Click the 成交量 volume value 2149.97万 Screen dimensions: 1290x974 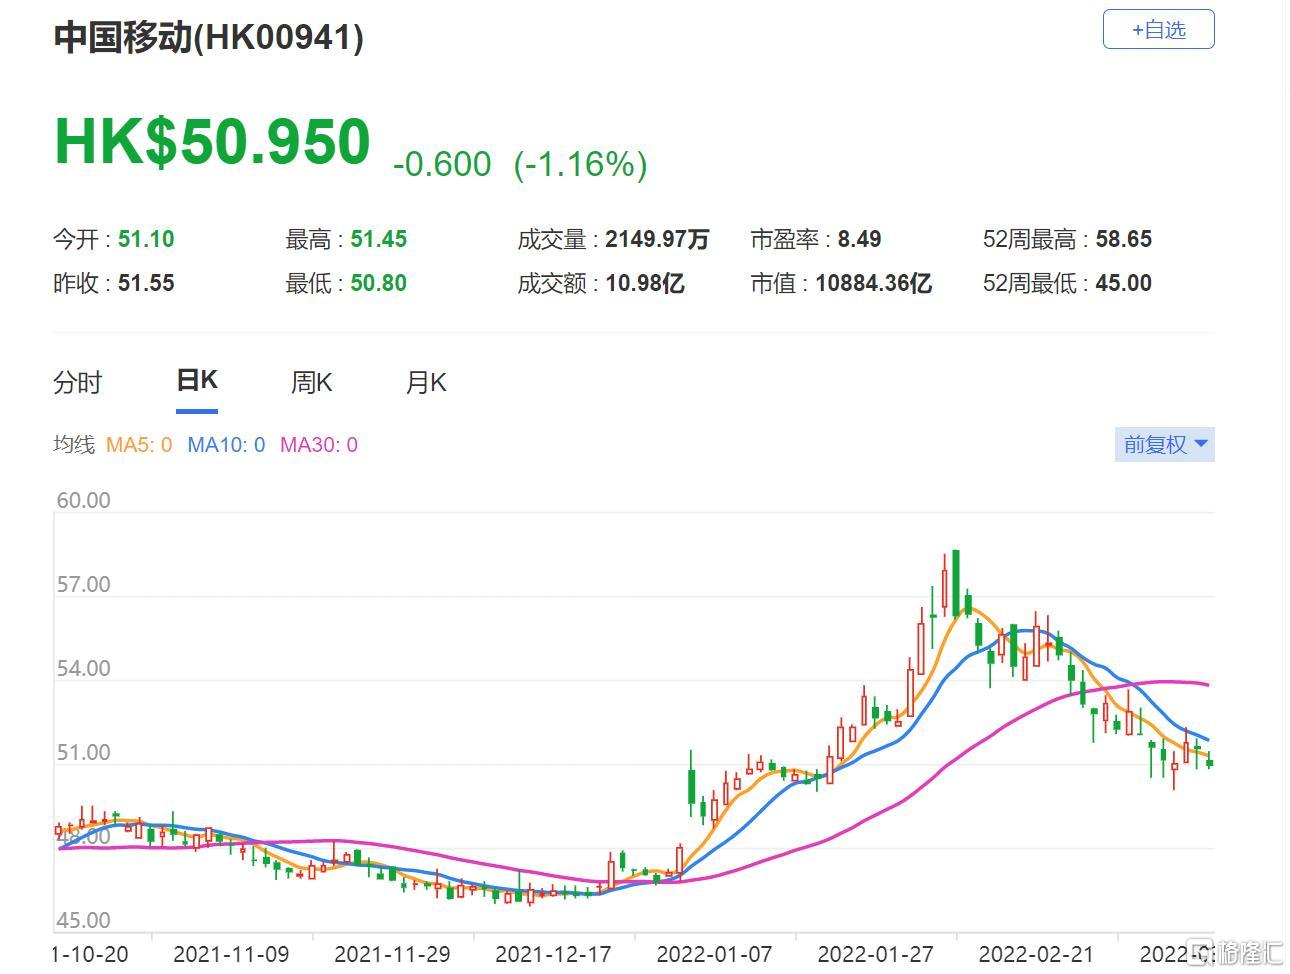pyautogui.click(x=657, y=239)
